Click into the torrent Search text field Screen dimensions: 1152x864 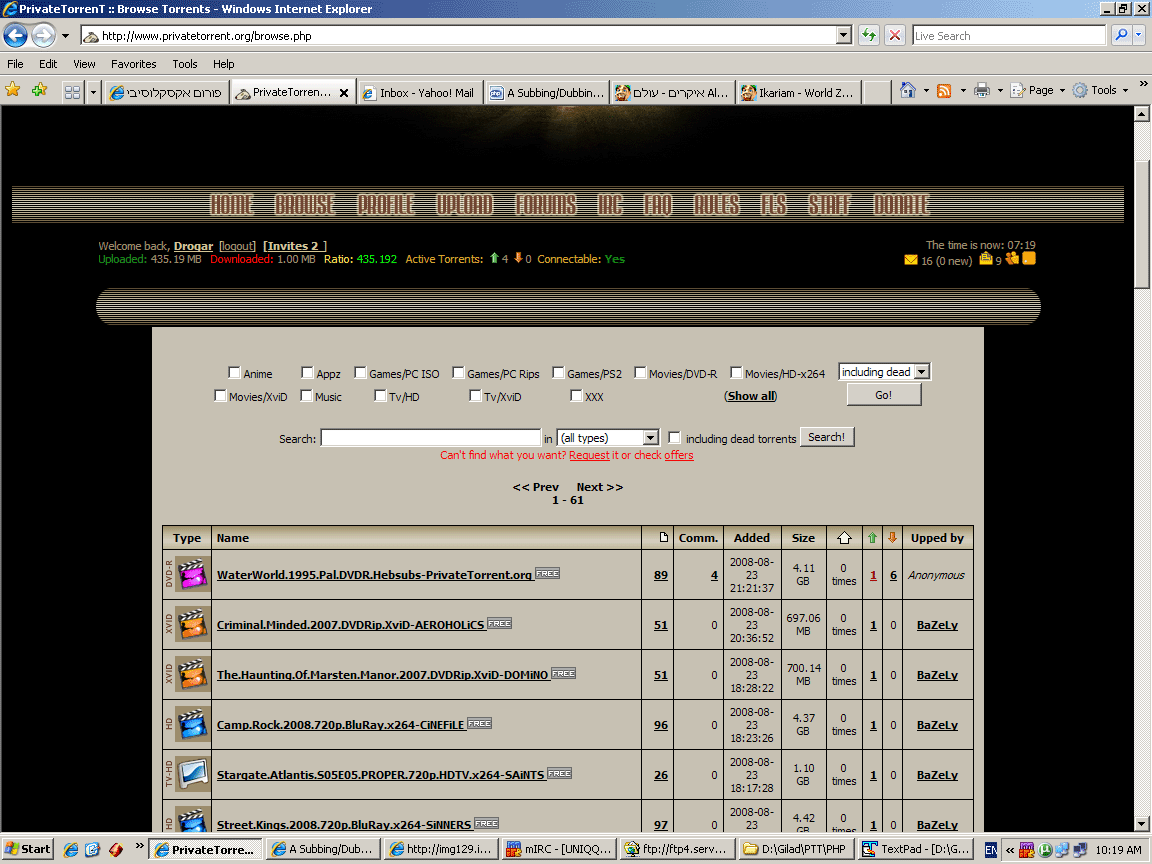pos(430,438)
